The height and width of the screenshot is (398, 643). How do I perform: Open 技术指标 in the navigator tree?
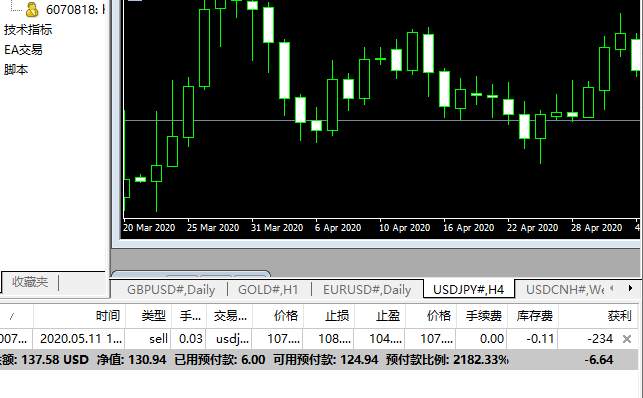[28, 30]
